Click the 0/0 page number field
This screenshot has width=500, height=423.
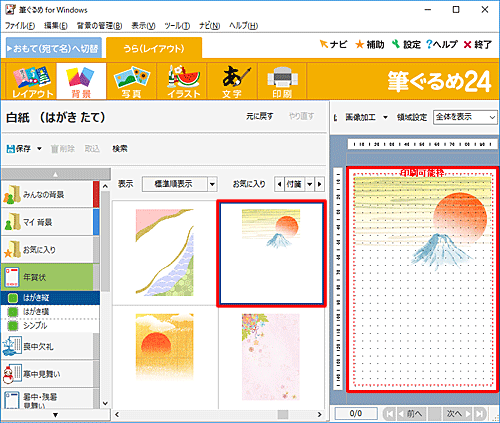tap(356, 414)
